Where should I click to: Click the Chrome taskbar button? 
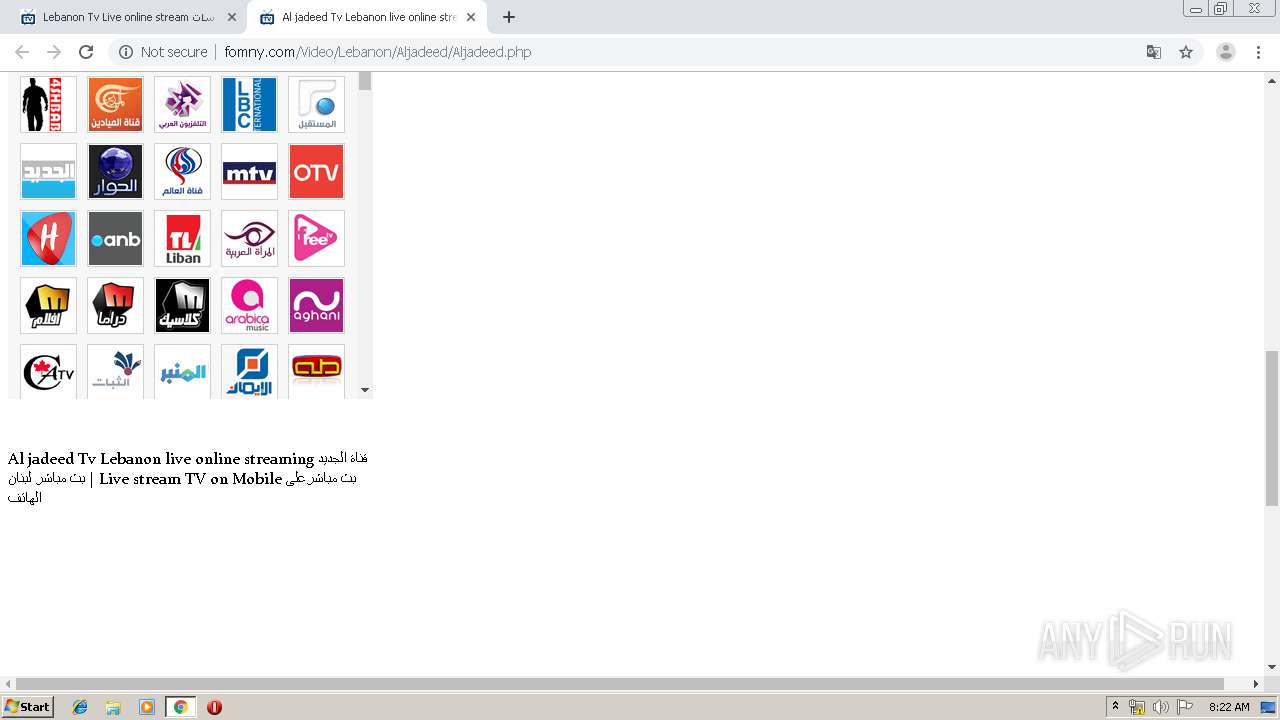181,707
